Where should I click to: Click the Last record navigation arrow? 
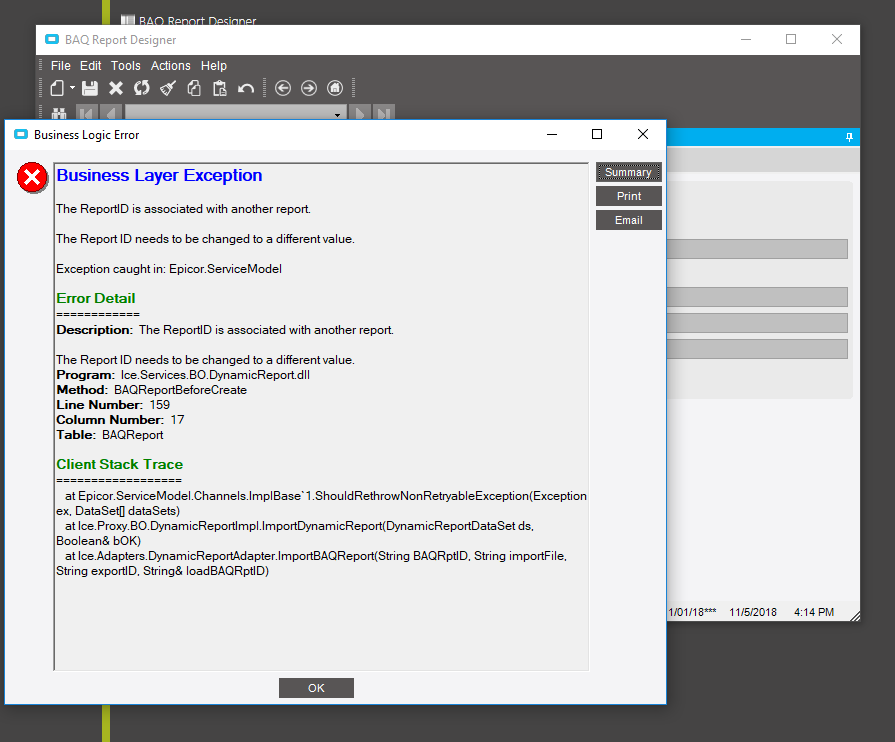click(384, 113)
